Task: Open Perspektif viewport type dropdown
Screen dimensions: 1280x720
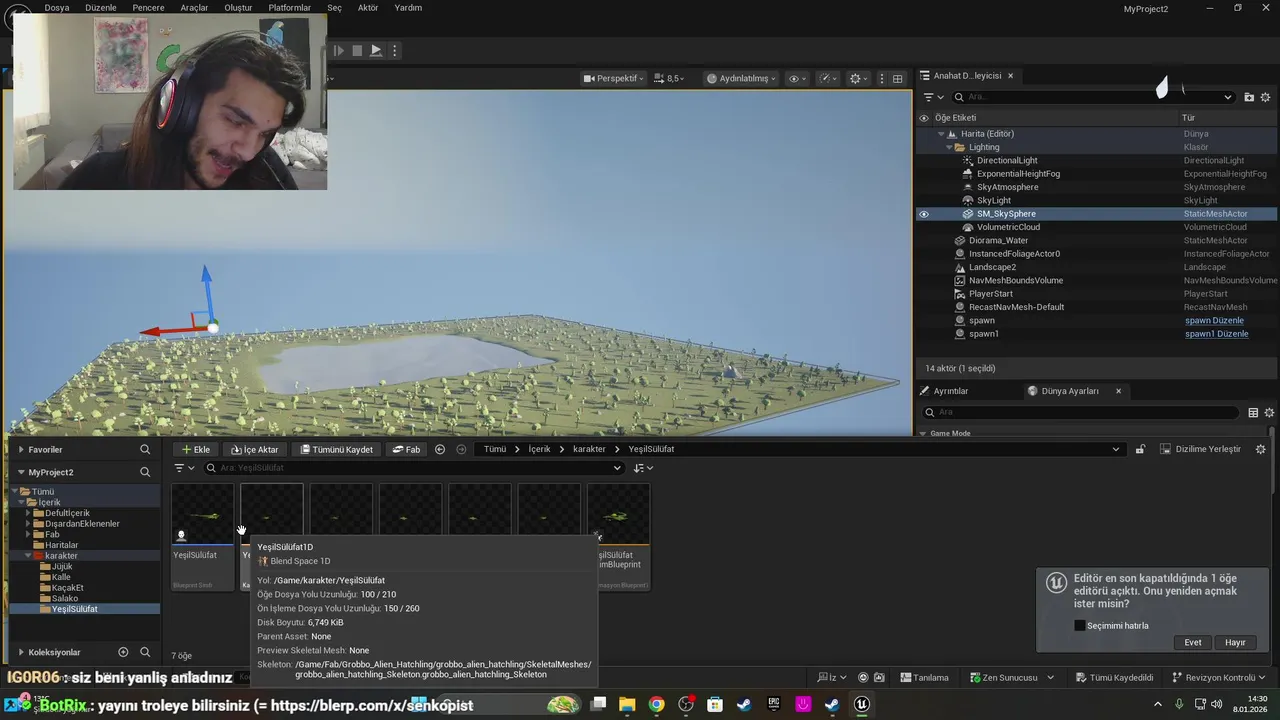Action: (615, 78)
